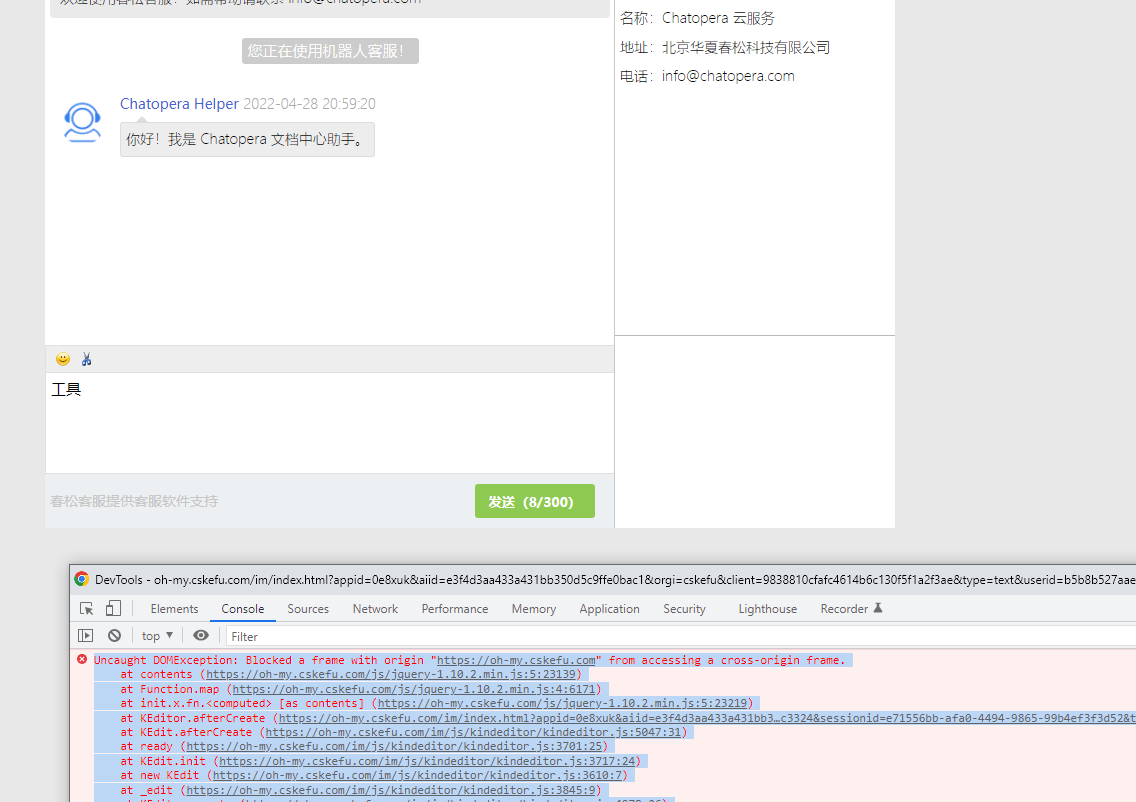Select the inspect element tool in DevTools

click(x=87, y=608)
